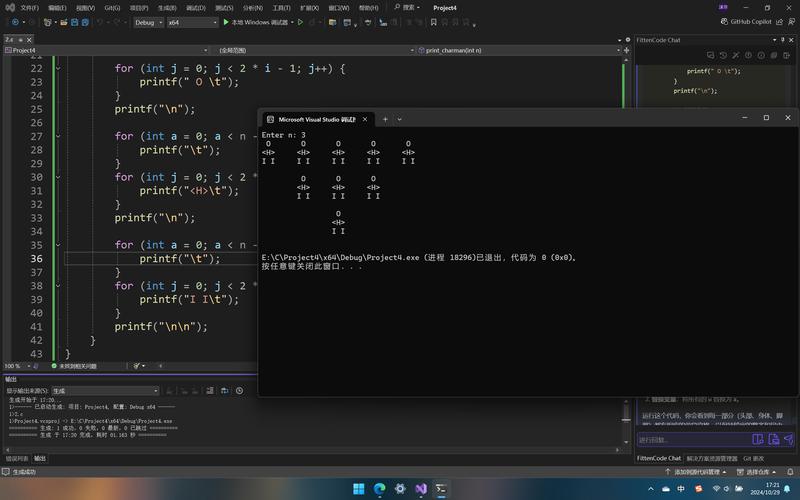Open the Debug configuration dropdown
The width and height of the screenshot is (800, 500).
(x=148, y=22)
